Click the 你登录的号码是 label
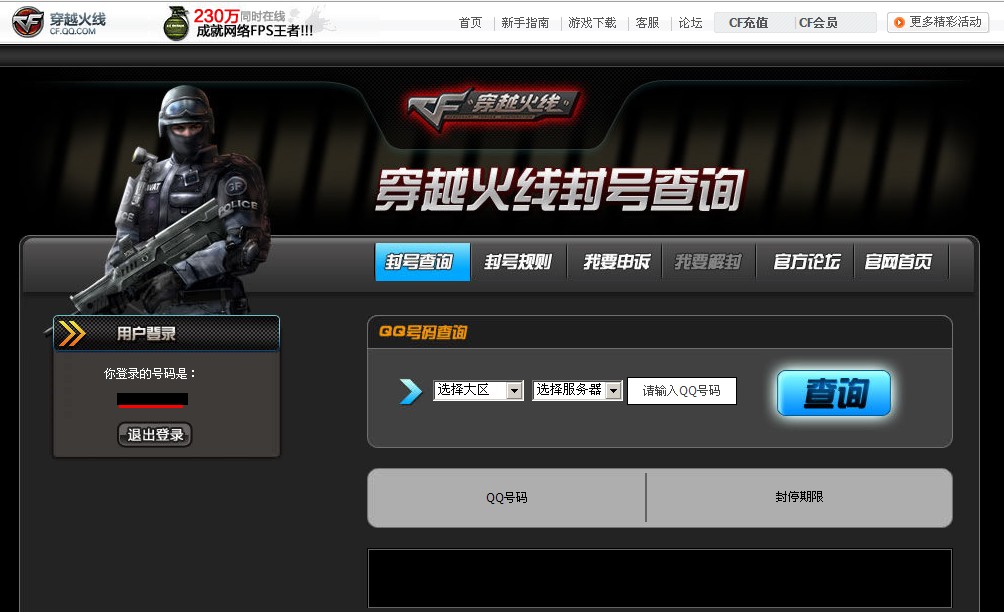Screen dimensions: 1004x612 tap(150, 373)
